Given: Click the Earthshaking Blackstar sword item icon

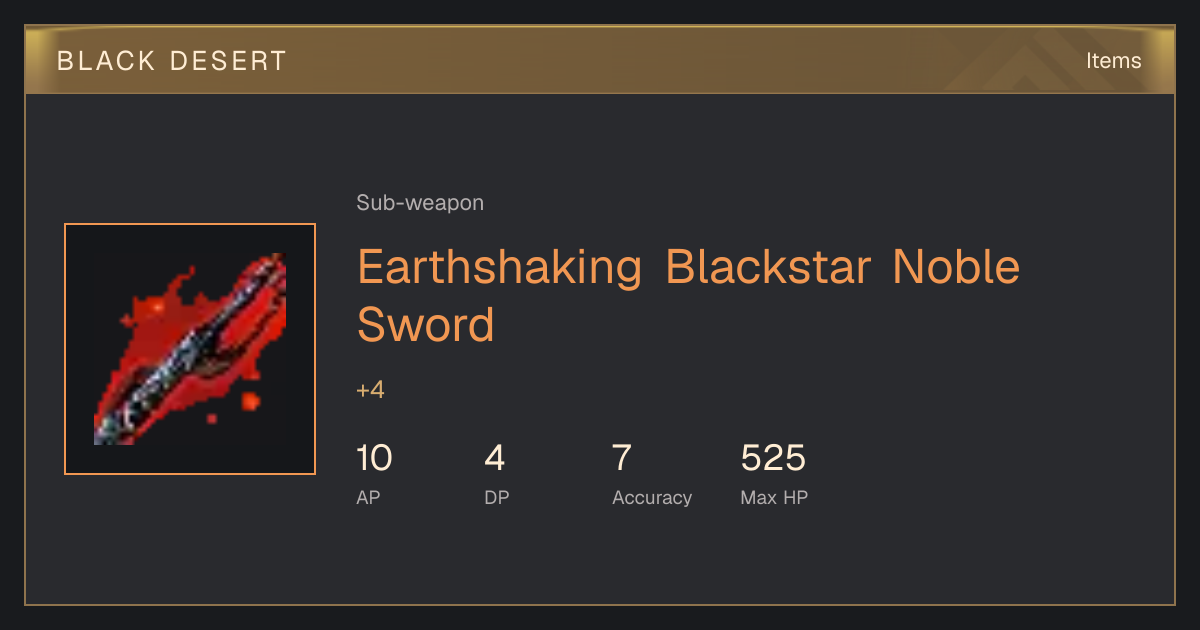Looking at the screenshot, I should click(x=190, y=349).
